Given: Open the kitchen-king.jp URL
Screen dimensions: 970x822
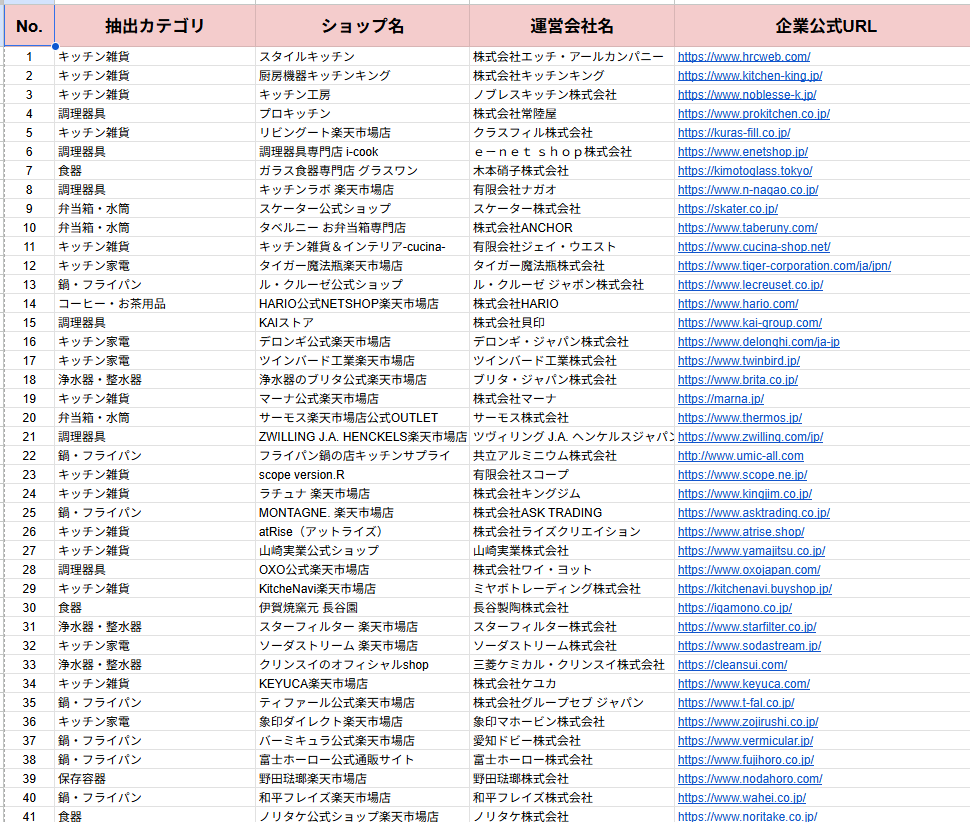Looking at the screenshot, I should point(750,75).
